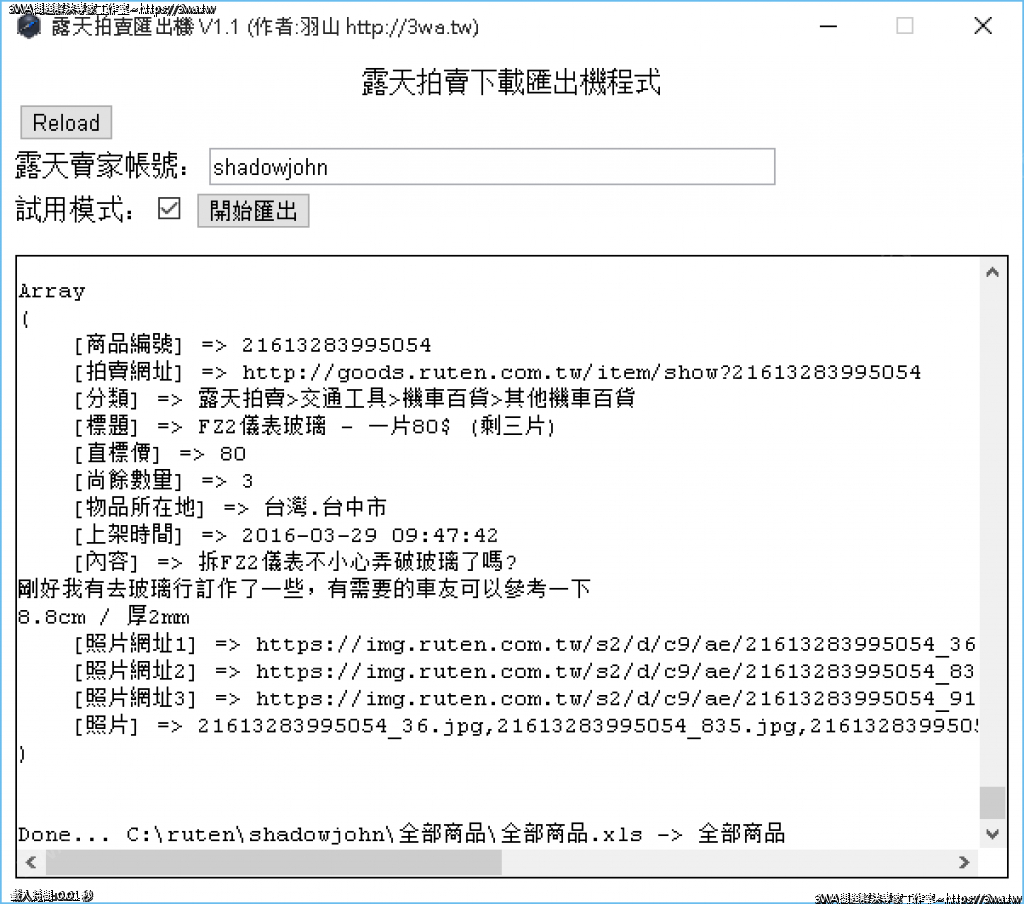Maximize the exporter window
Screen dimensions: 1024x904
pos(904,27)
